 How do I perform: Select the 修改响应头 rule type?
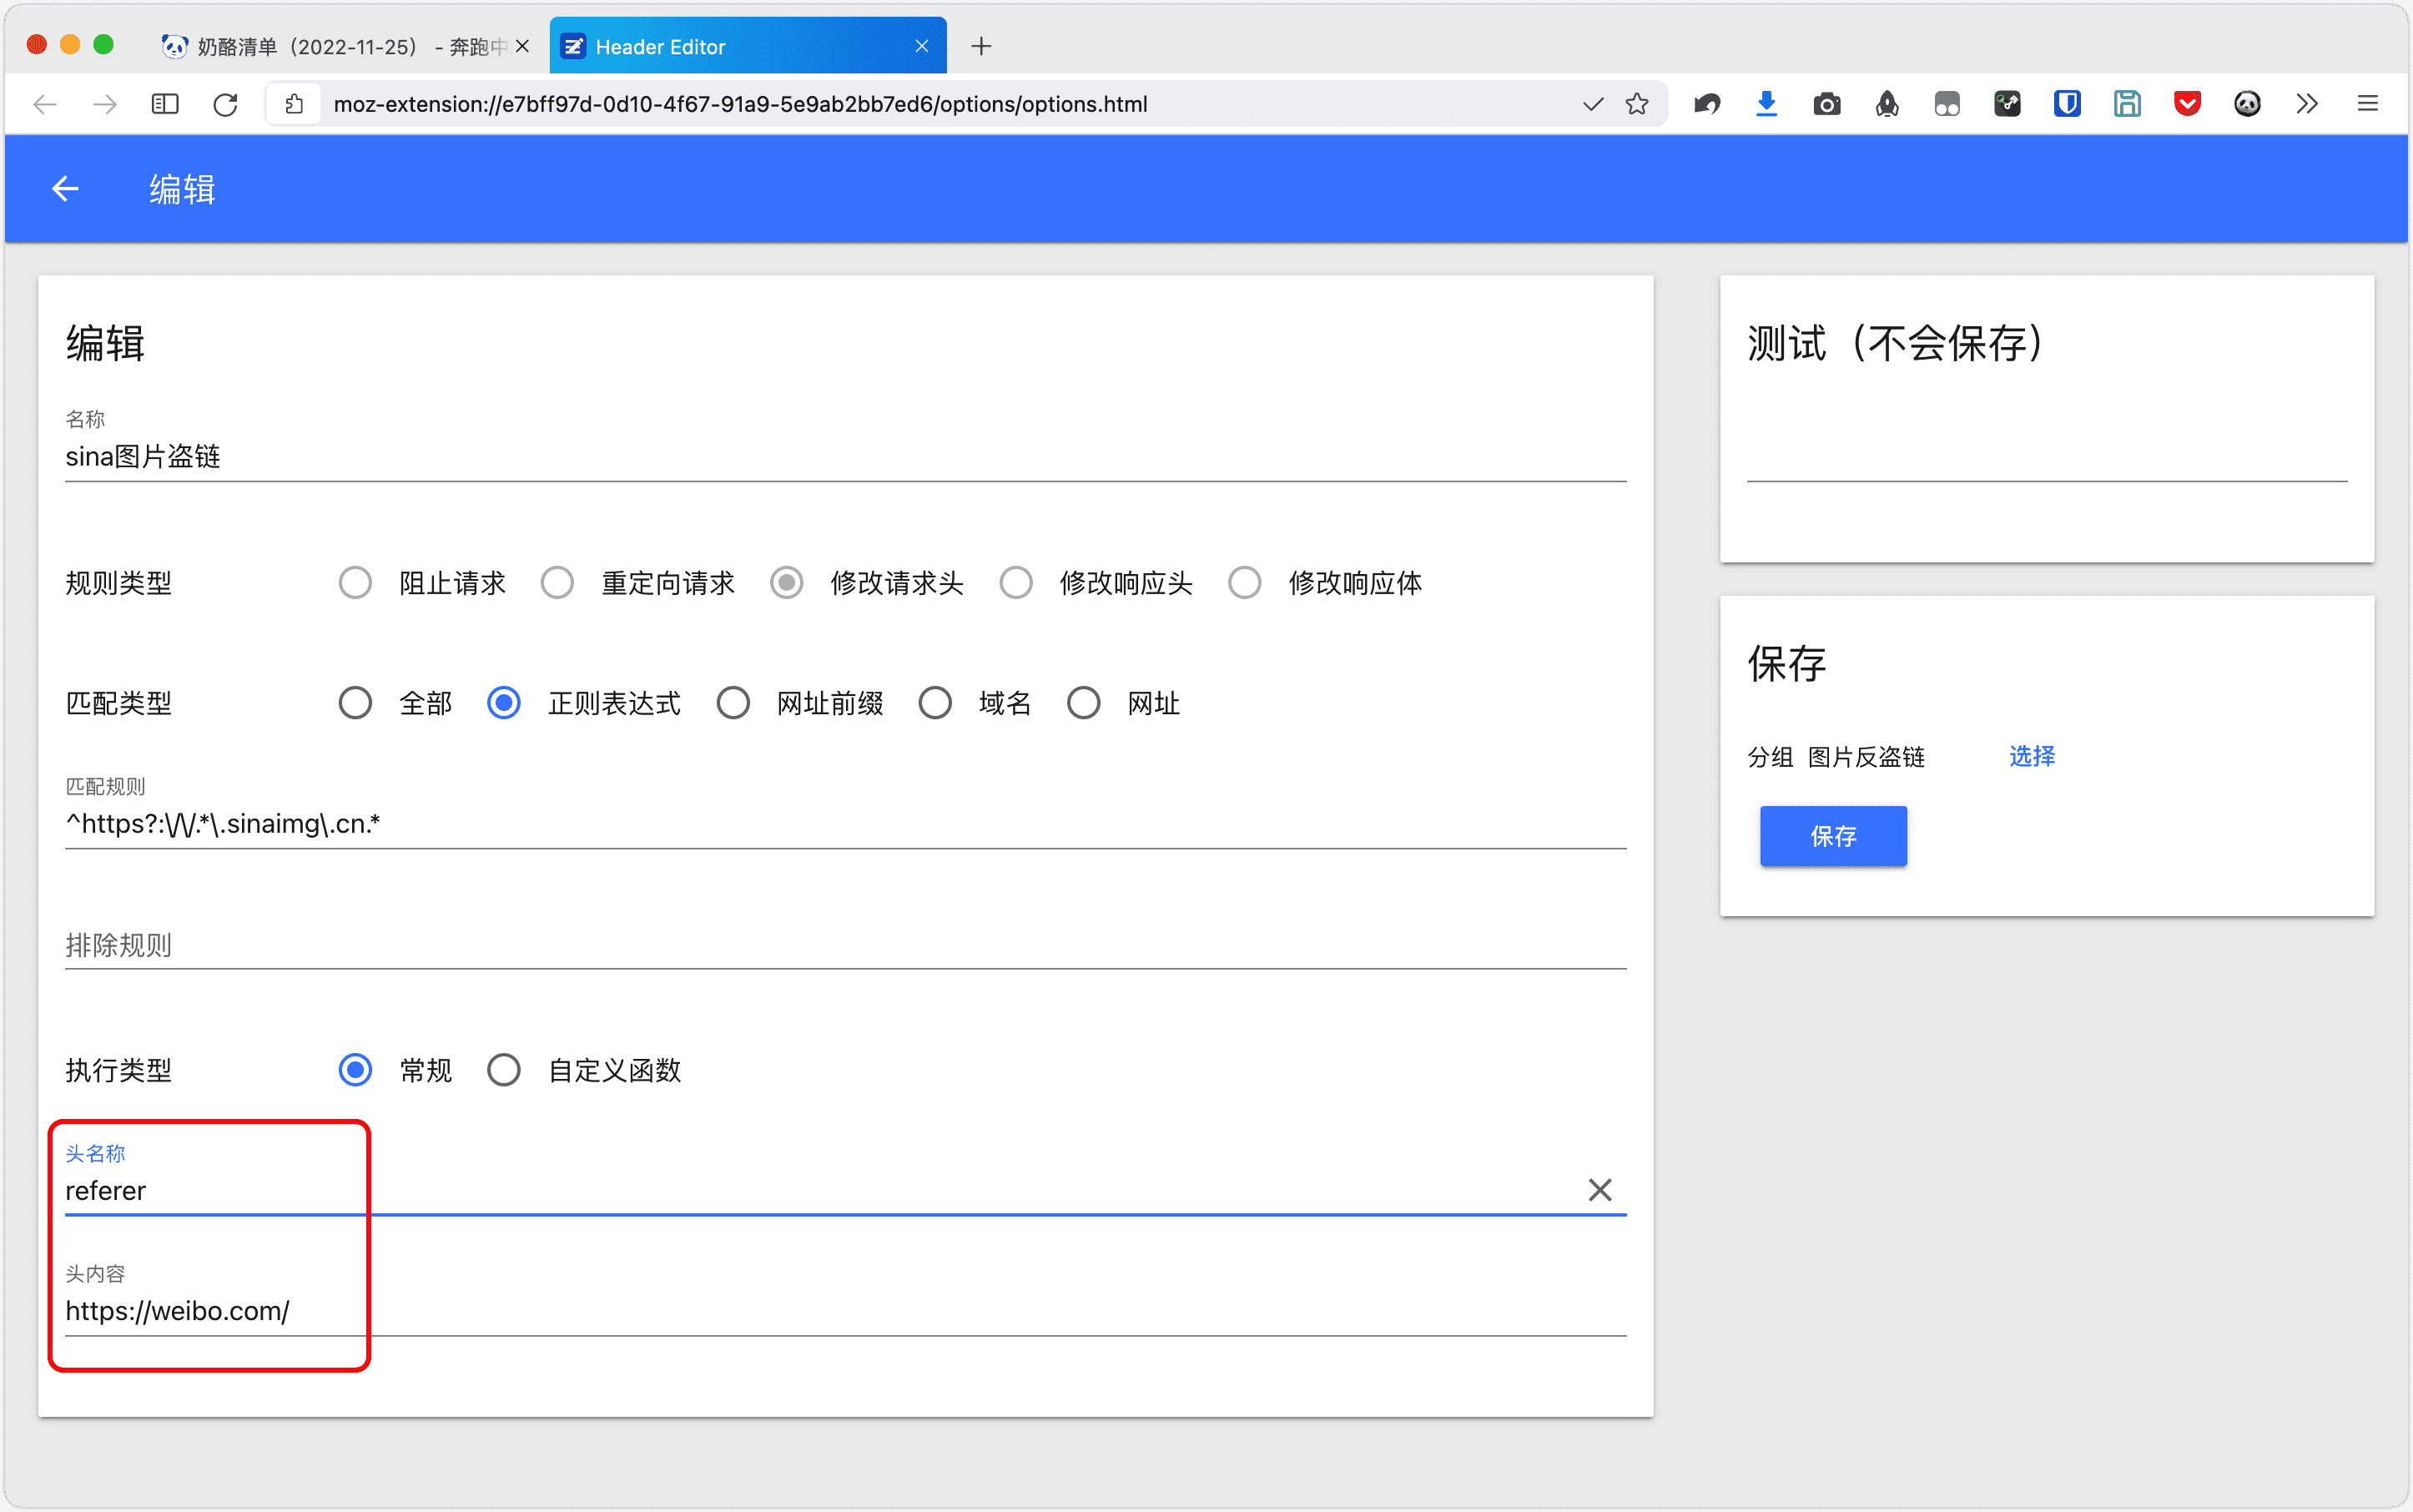(x=1016, y=583)
